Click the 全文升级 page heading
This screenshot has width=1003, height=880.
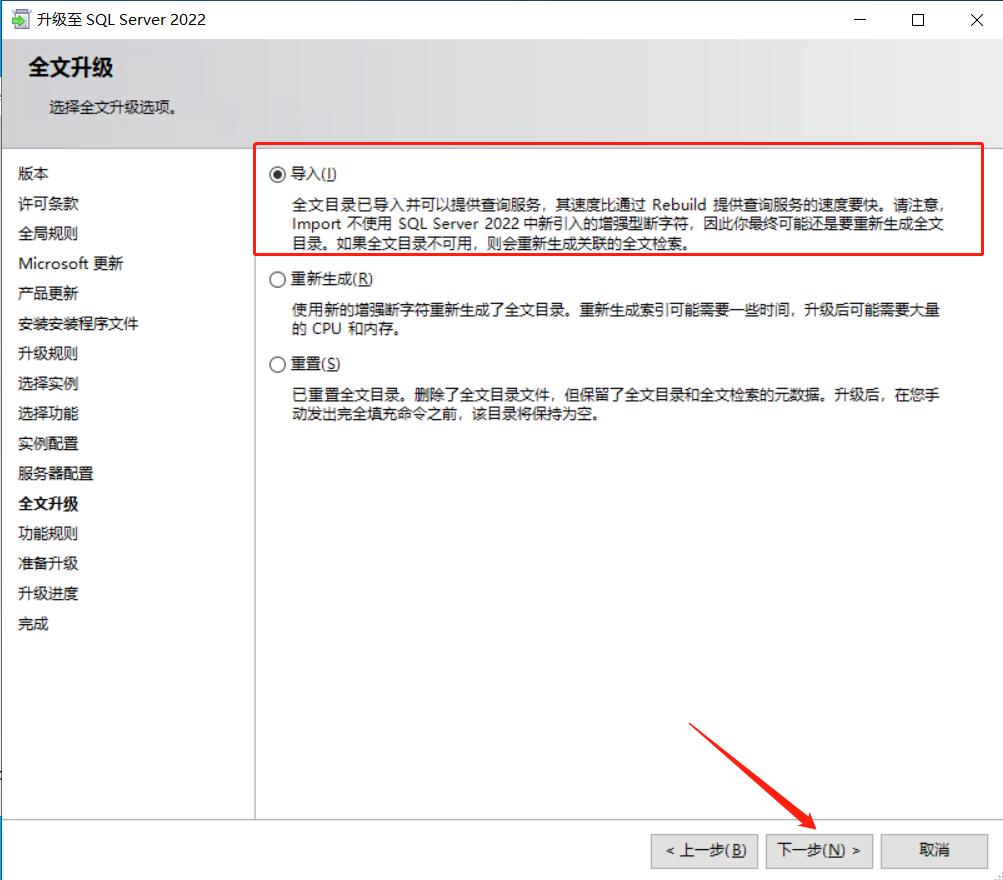coord(70,67)
